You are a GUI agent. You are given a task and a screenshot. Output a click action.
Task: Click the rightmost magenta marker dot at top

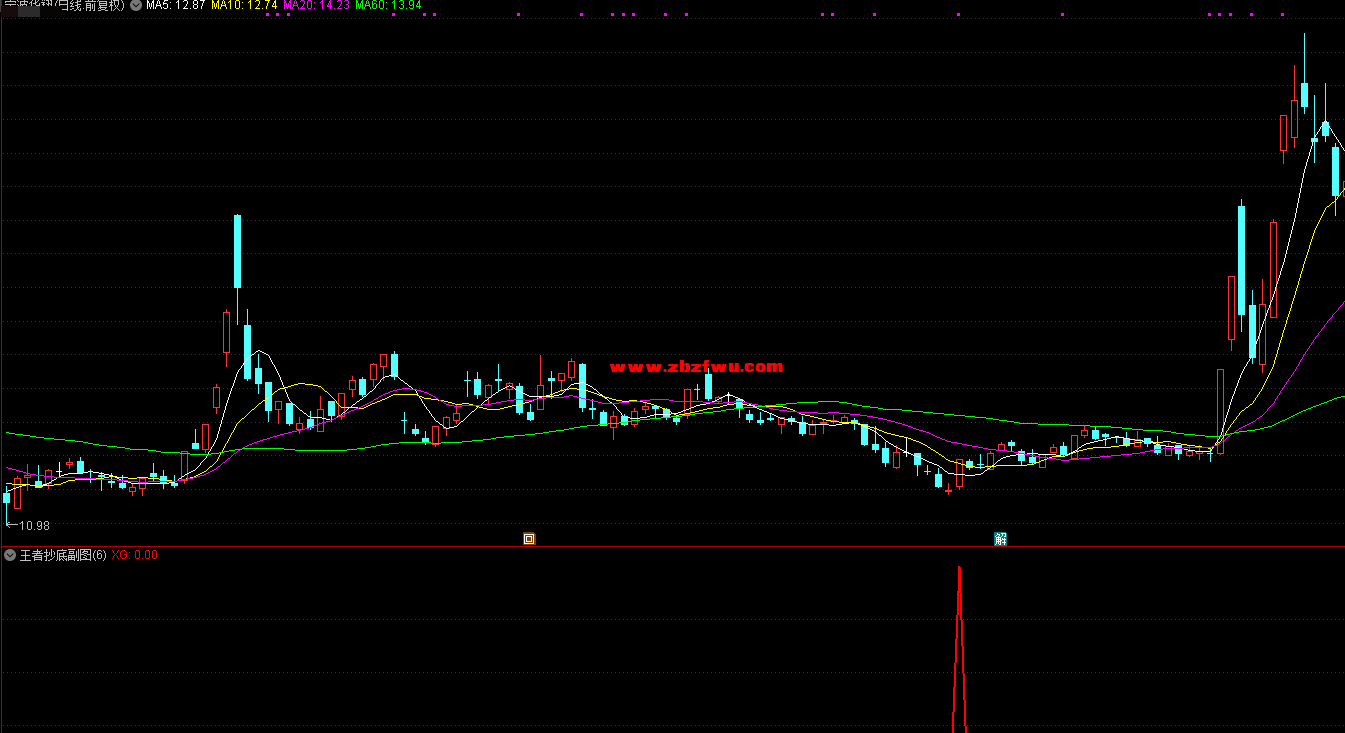tap(1282, 15)
